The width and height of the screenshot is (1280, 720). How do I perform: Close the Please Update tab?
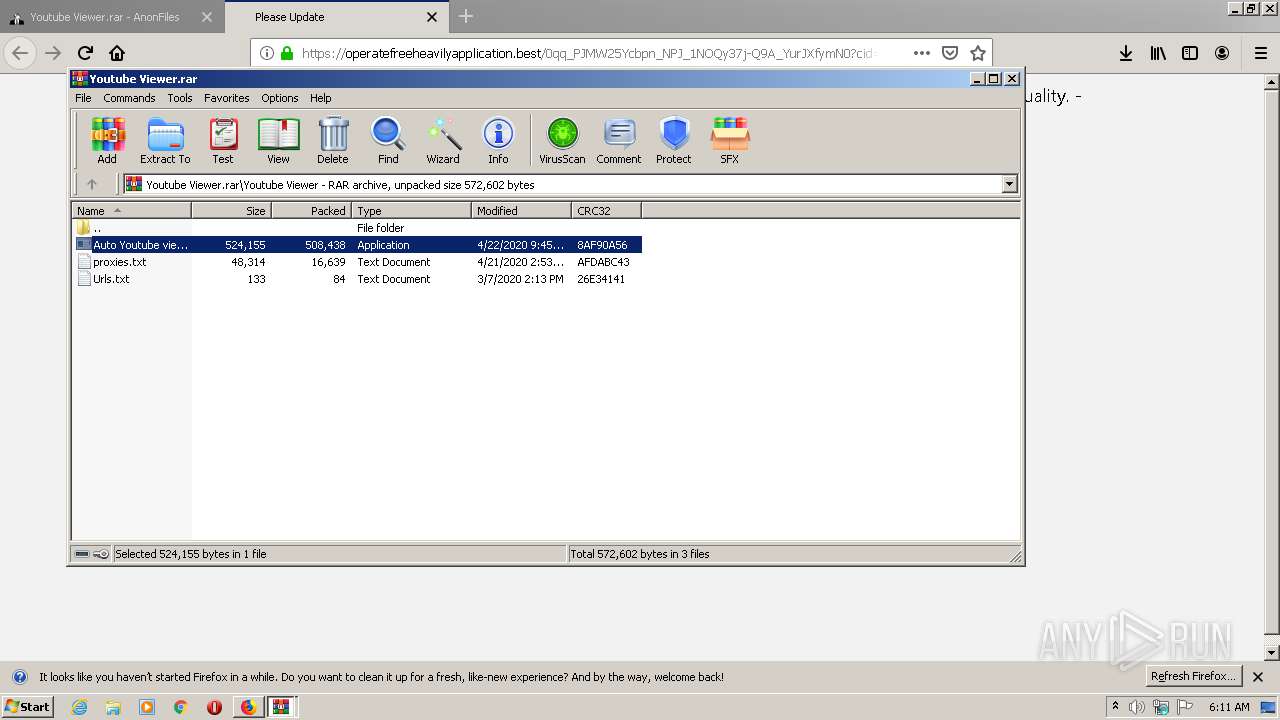[x=432, y=17]
